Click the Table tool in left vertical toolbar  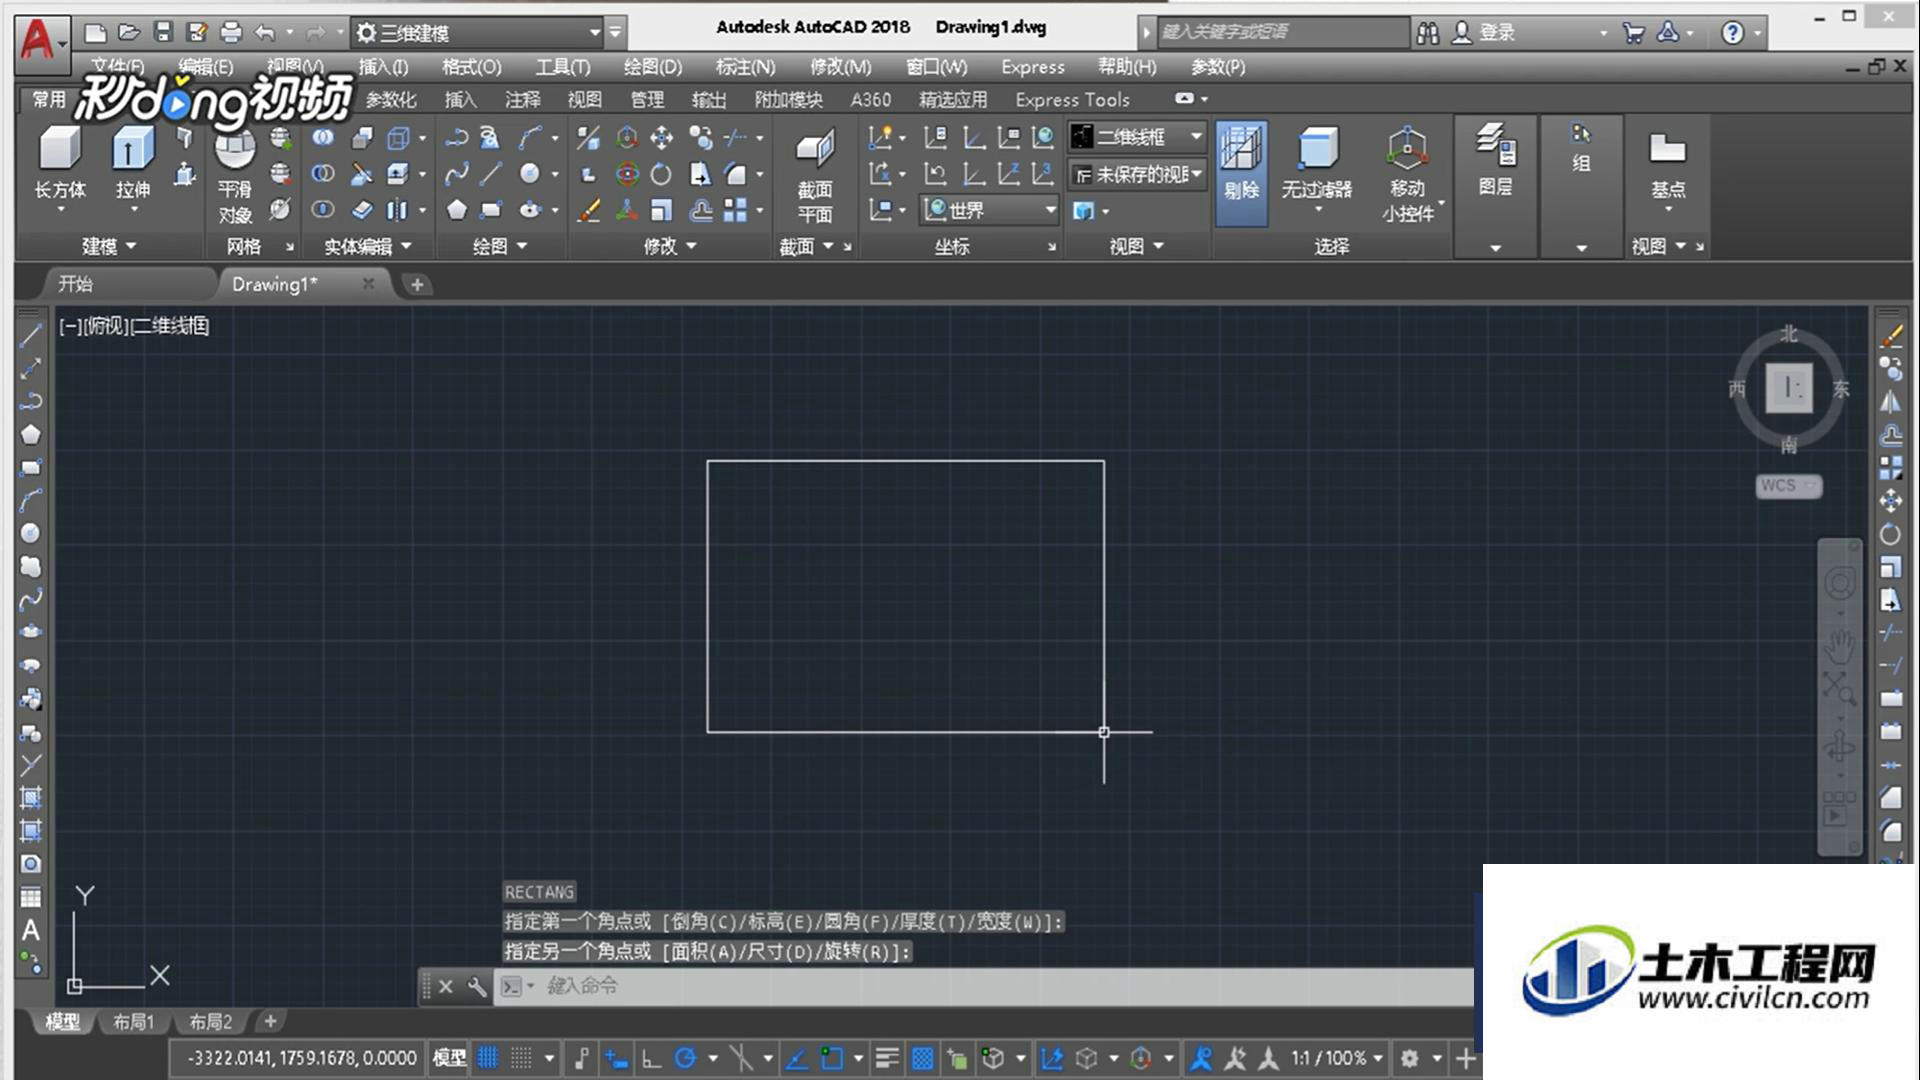[x=31, y=897]
